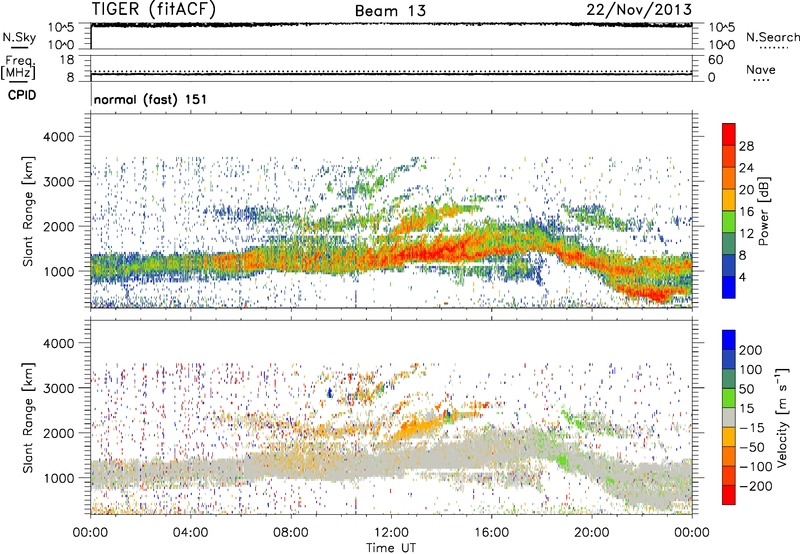The width and height of the screenshot is (800, 554).
Task: Click the Power [dB] colorbar title
Action: 763,211
